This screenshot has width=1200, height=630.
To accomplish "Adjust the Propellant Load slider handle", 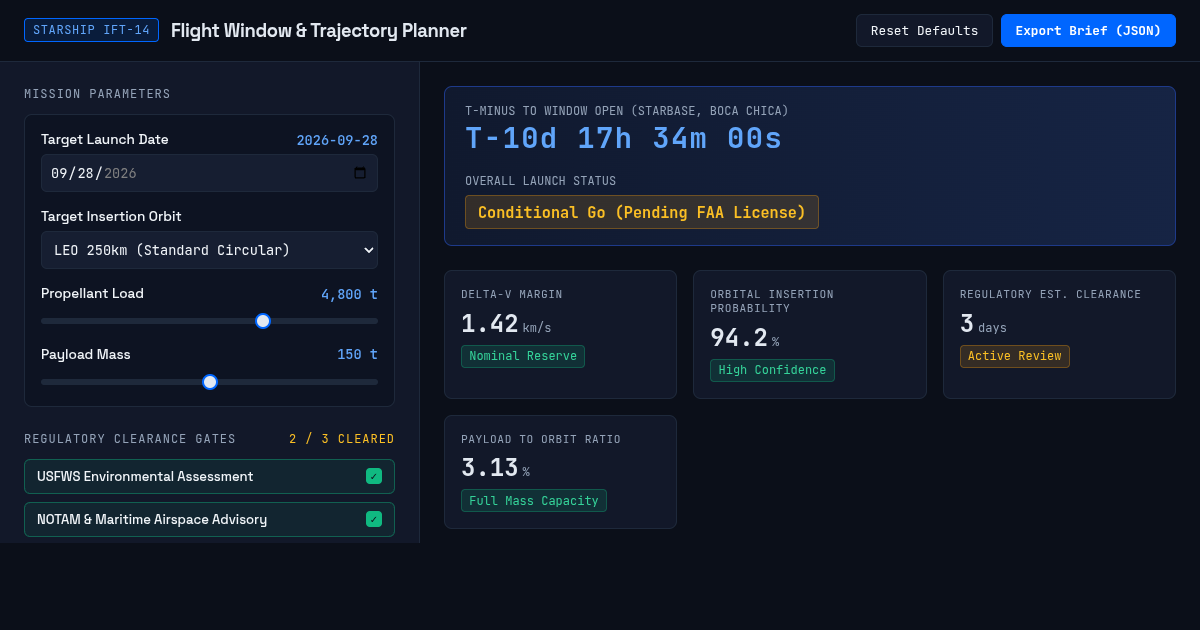I will click(263, 321).
